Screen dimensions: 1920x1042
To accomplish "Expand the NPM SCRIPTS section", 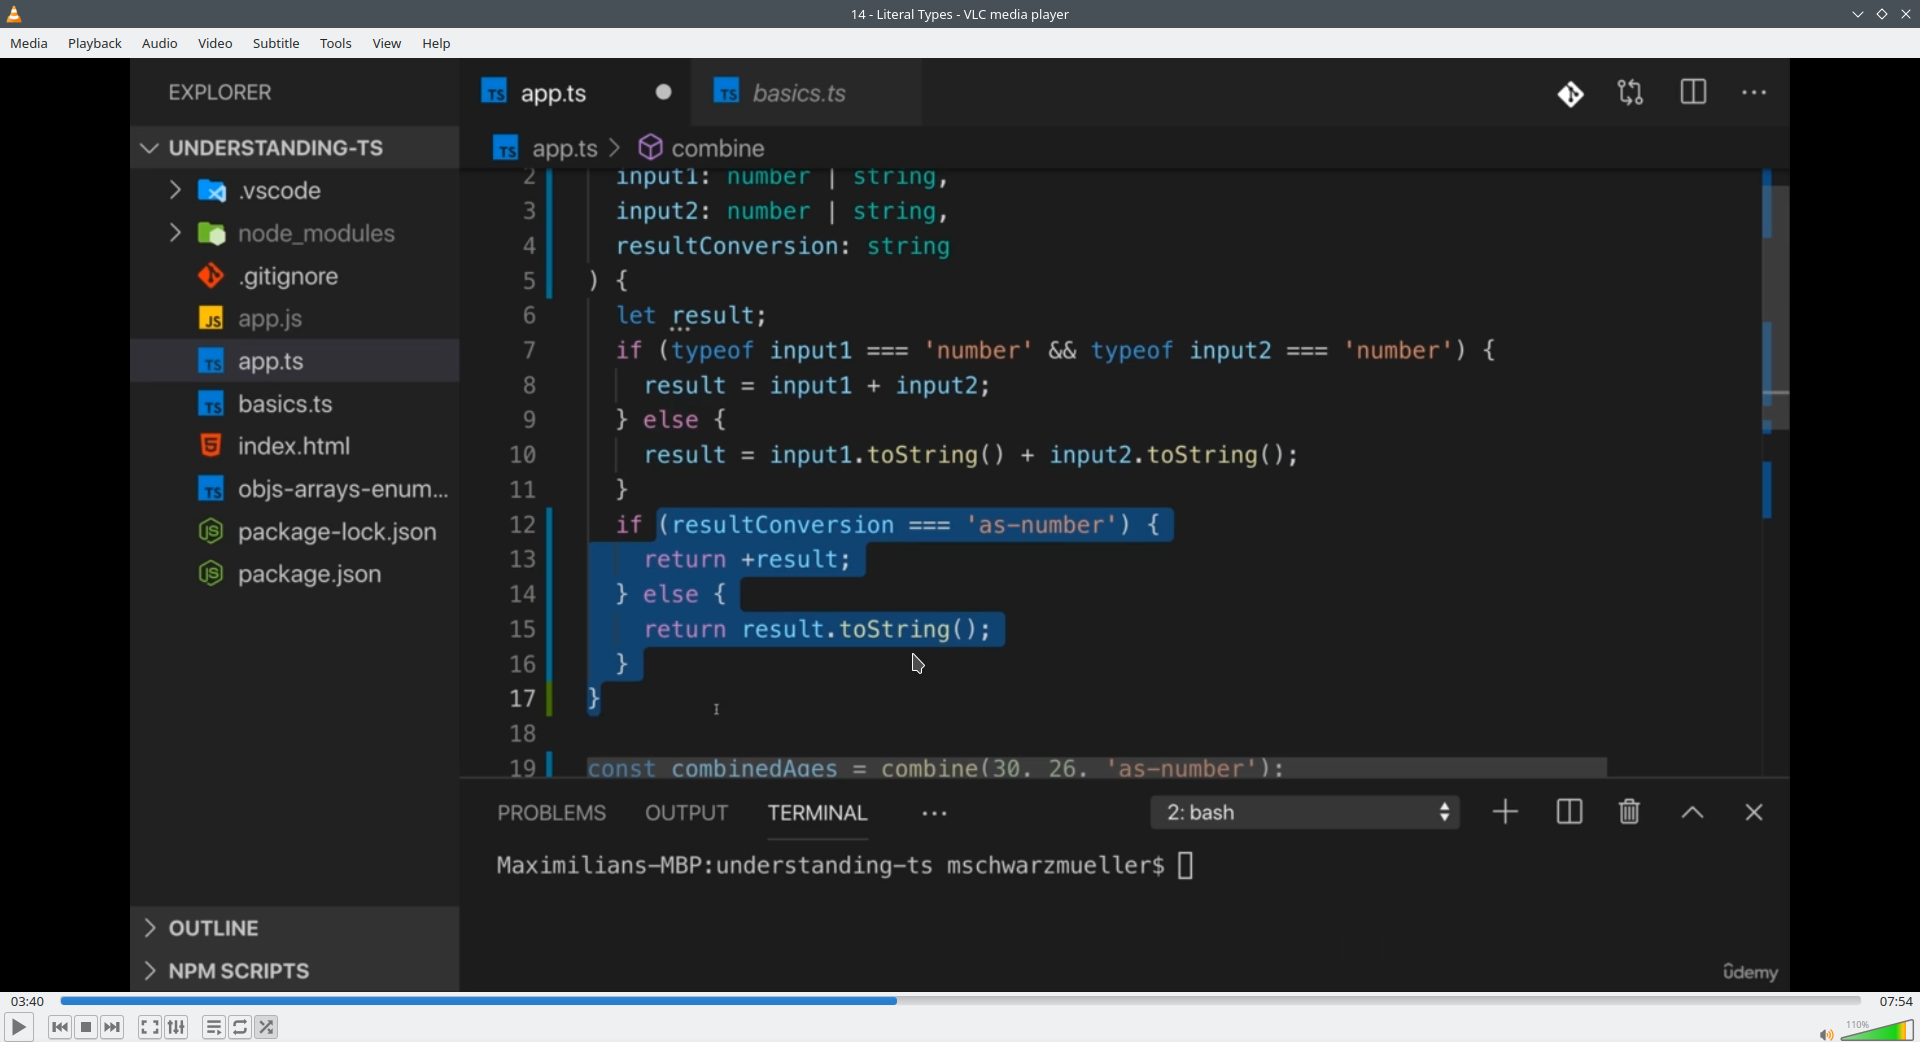I will [294, 971].
